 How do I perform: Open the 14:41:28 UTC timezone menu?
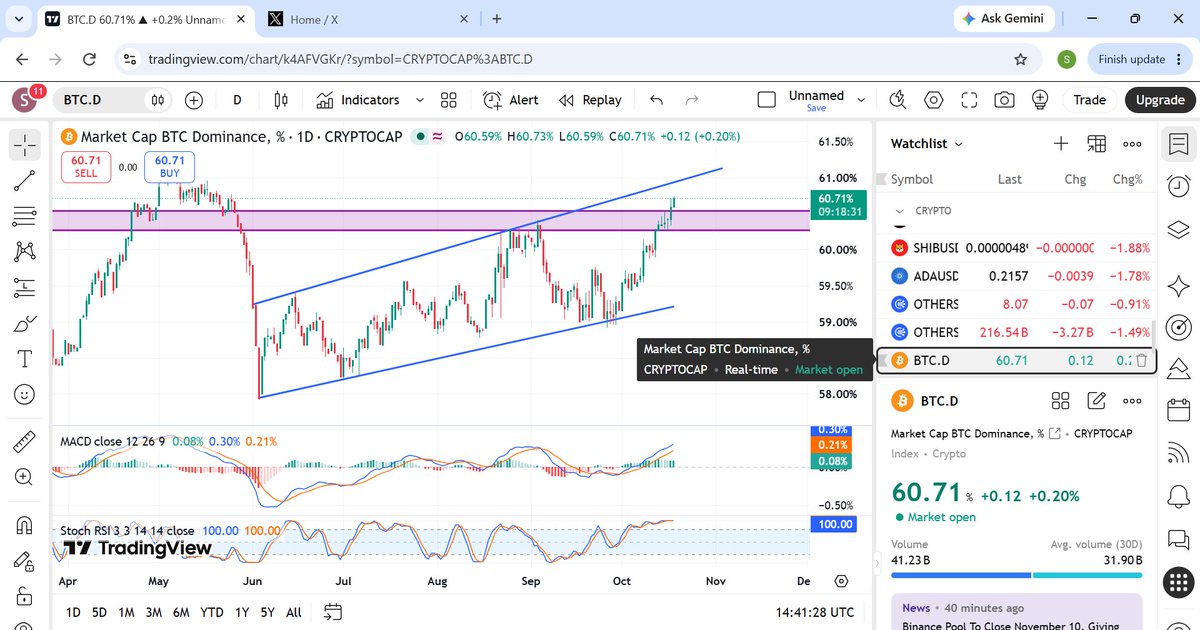point(814,612)
